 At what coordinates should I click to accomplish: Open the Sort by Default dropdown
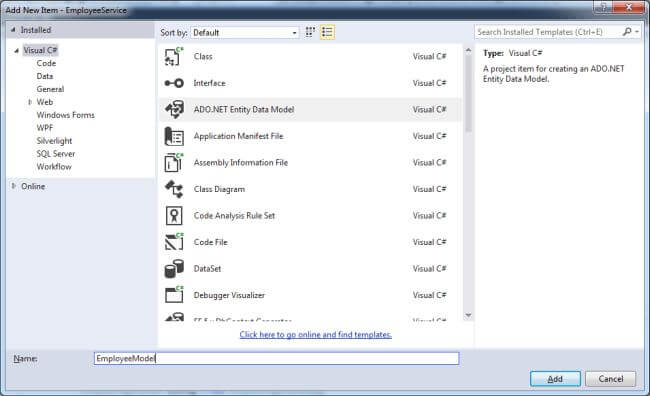[245, 32]
